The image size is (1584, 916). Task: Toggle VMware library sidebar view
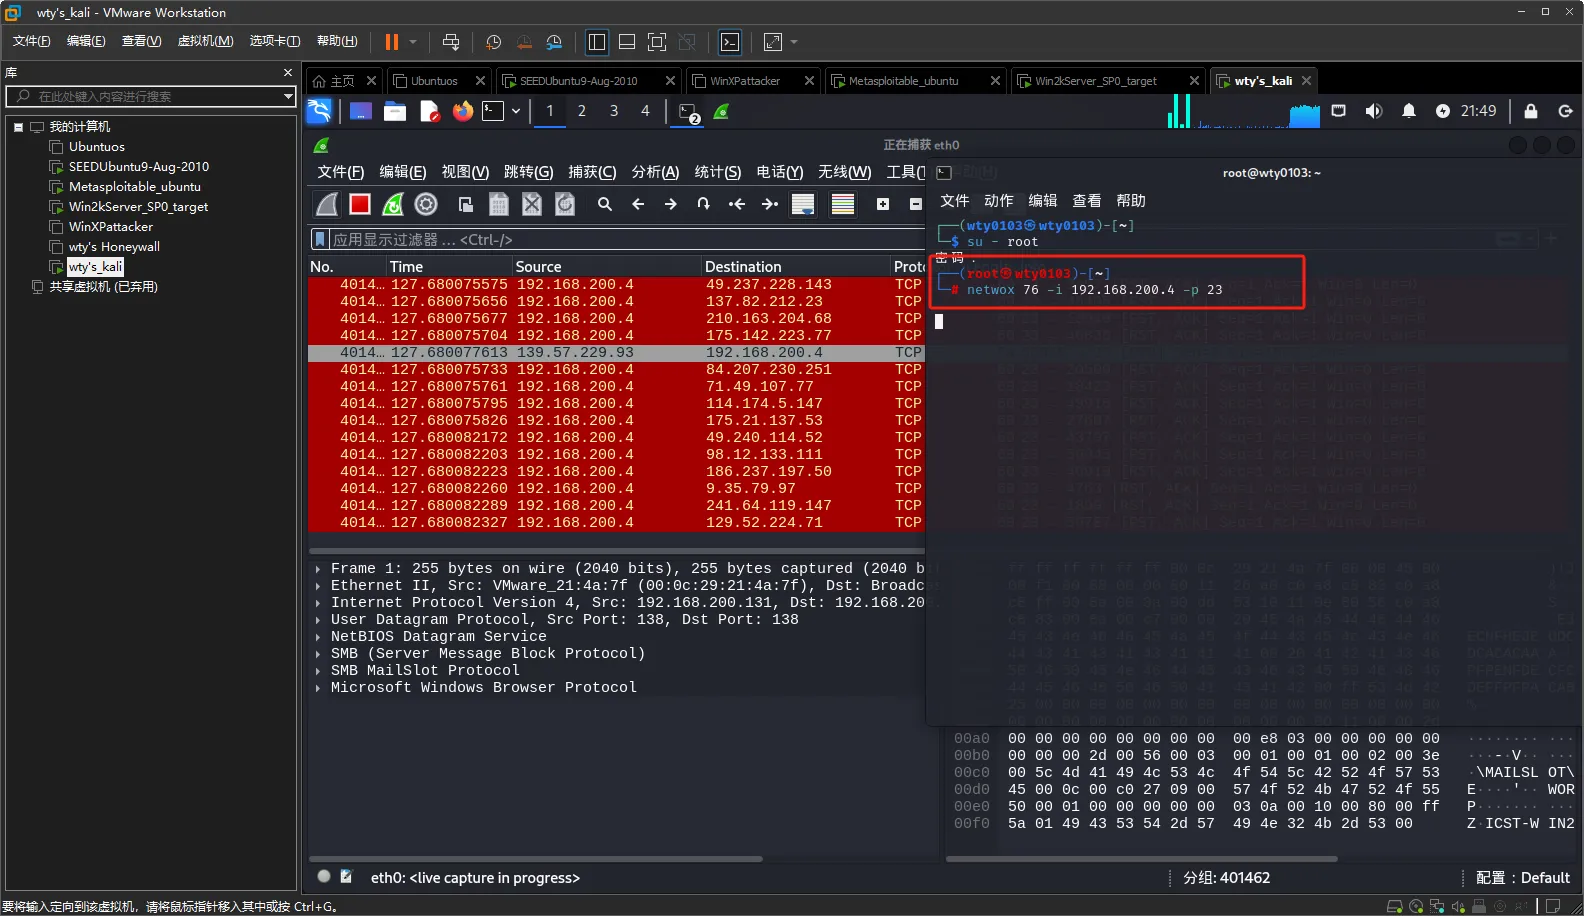[x=597, y=42]
